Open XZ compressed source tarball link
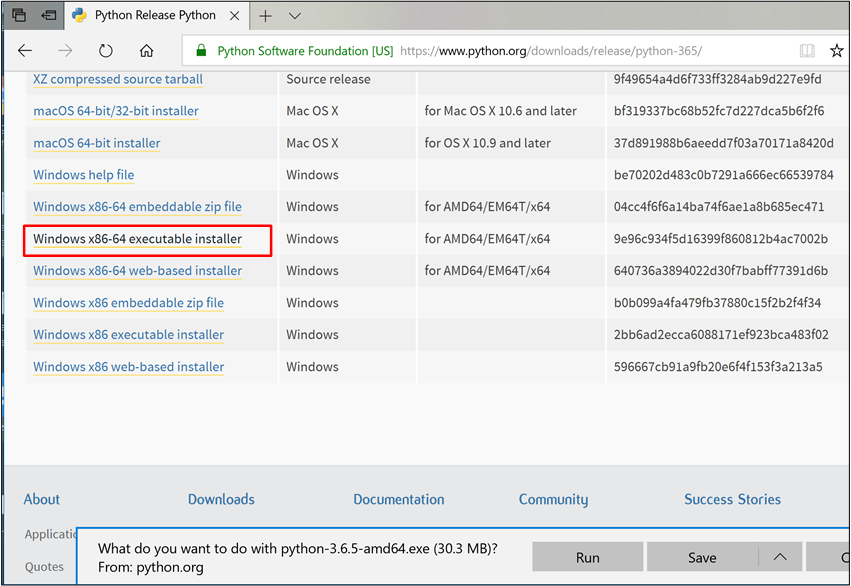This screenshot has height=586, width=851. [118, 79]
